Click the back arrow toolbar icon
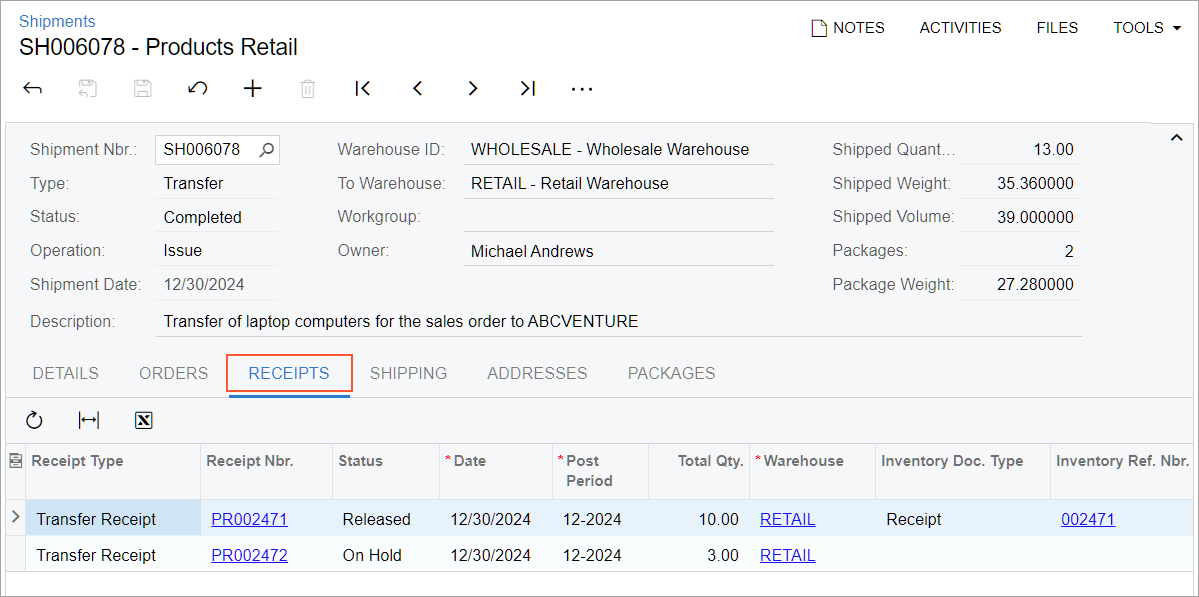Screen dimensions: 1199x597 pos(32,89)
